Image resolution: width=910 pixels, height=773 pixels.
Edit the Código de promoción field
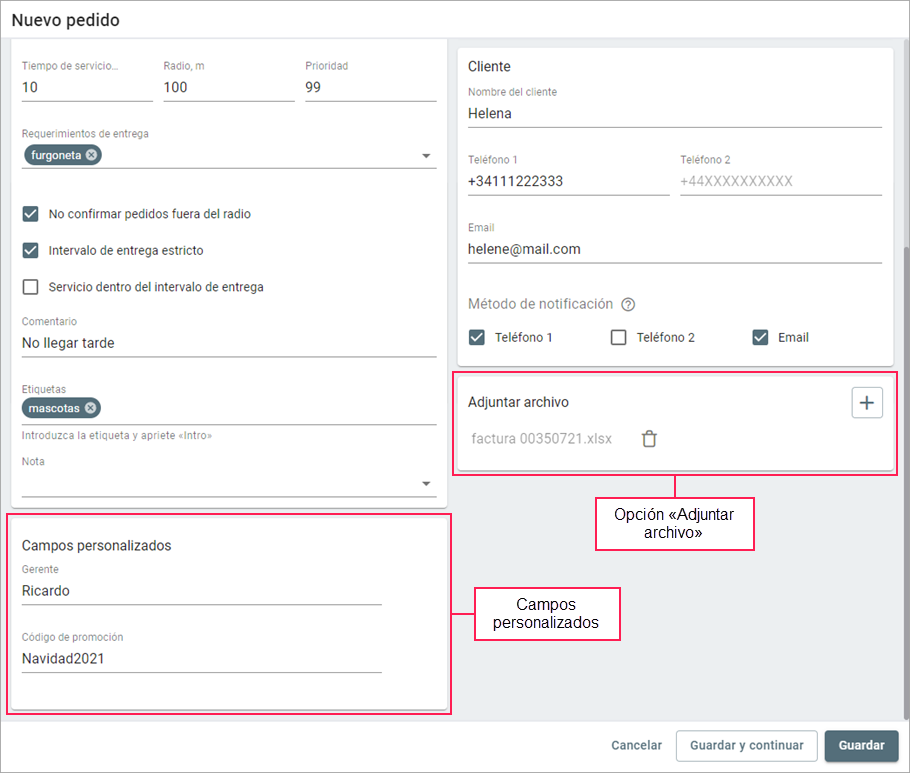(201, 659)
